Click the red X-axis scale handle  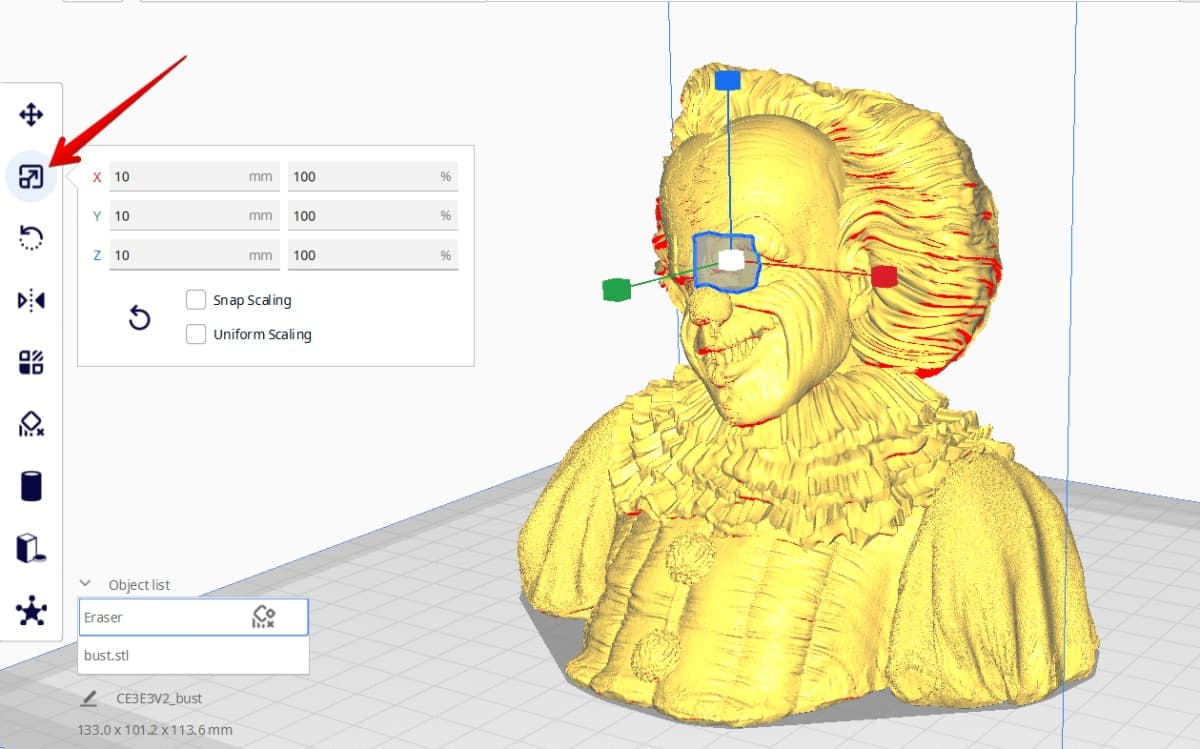point(884,277)
